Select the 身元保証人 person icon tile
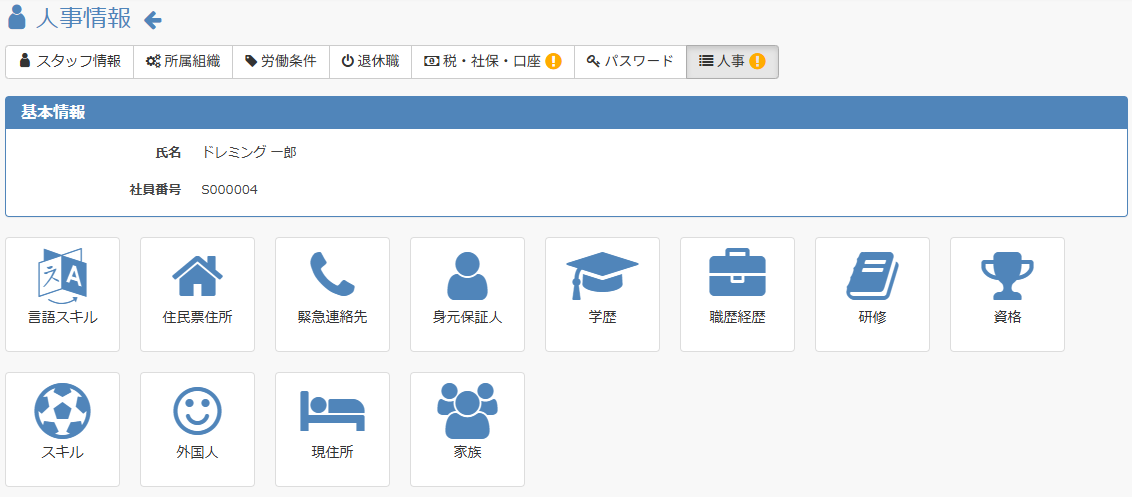This screenshot has height=497, width=1132. click(x=467, y=295)
